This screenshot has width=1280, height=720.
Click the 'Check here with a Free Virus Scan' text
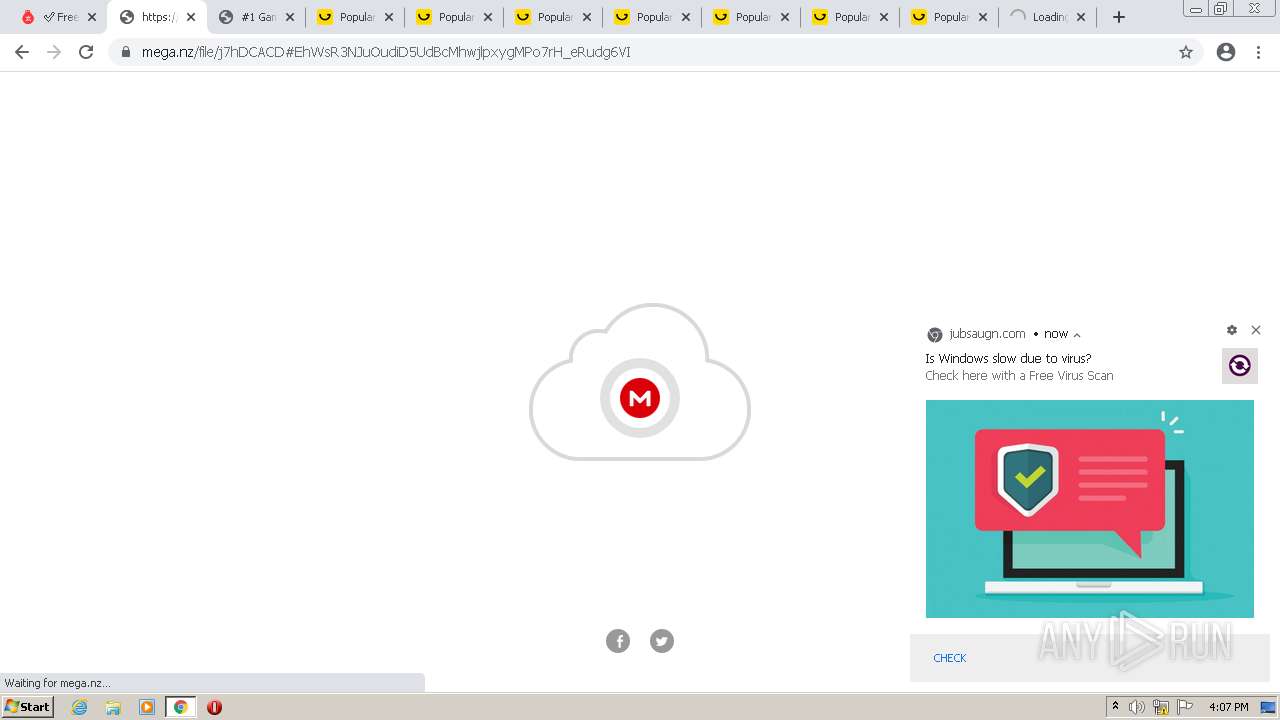click(1019, 376)
